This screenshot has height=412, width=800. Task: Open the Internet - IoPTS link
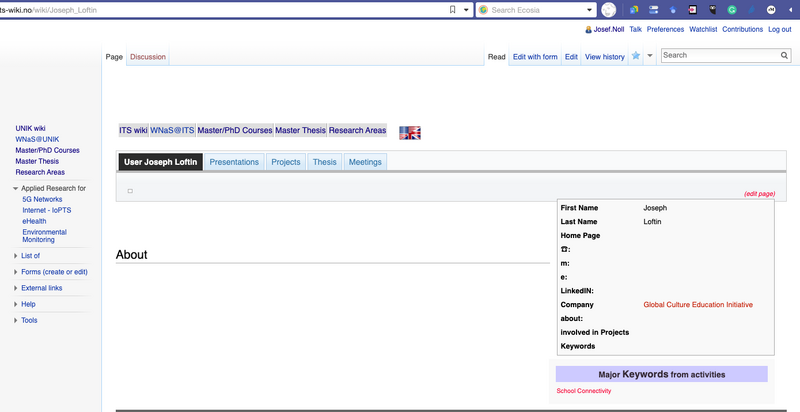47,210
